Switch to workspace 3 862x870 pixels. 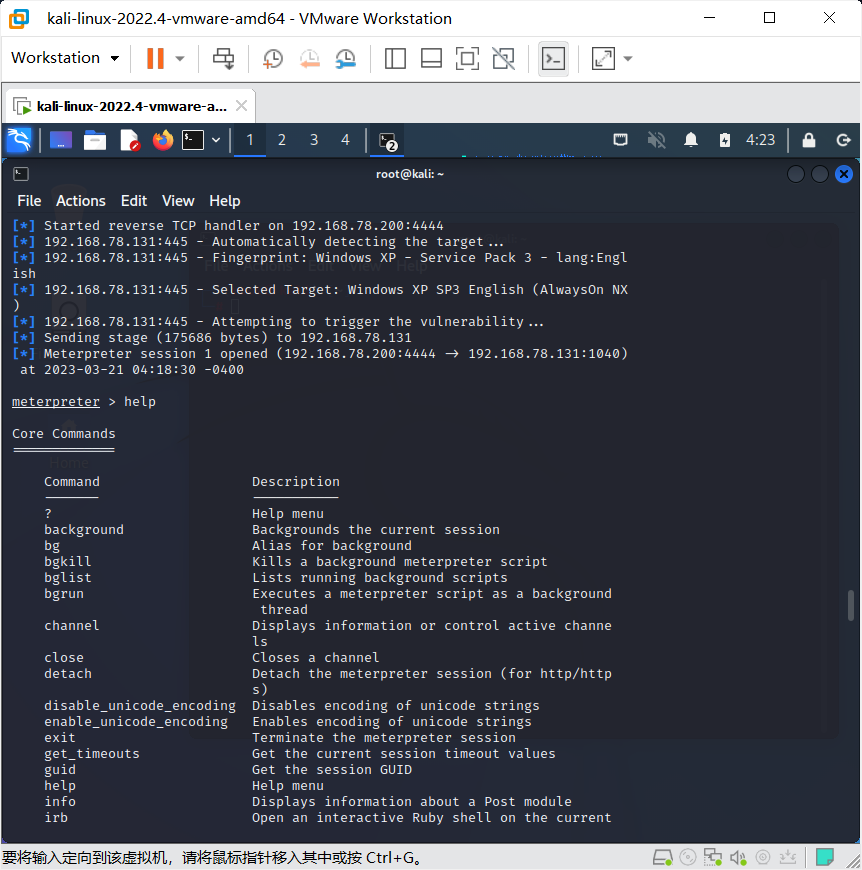(x=314, y=140)
